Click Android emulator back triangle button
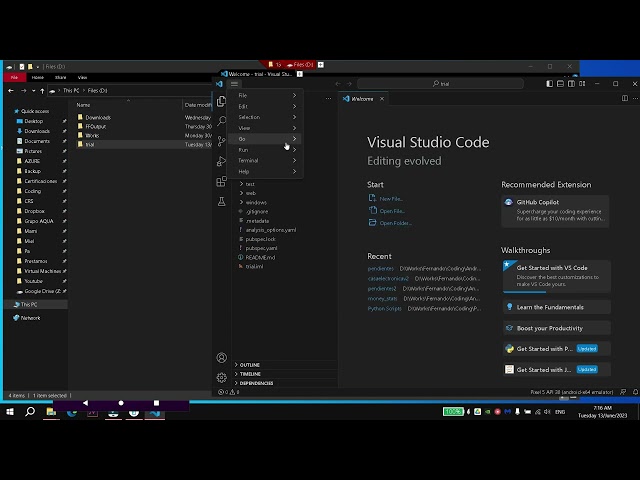This screenshot has width=640, height=480. [x=85, y=403]
